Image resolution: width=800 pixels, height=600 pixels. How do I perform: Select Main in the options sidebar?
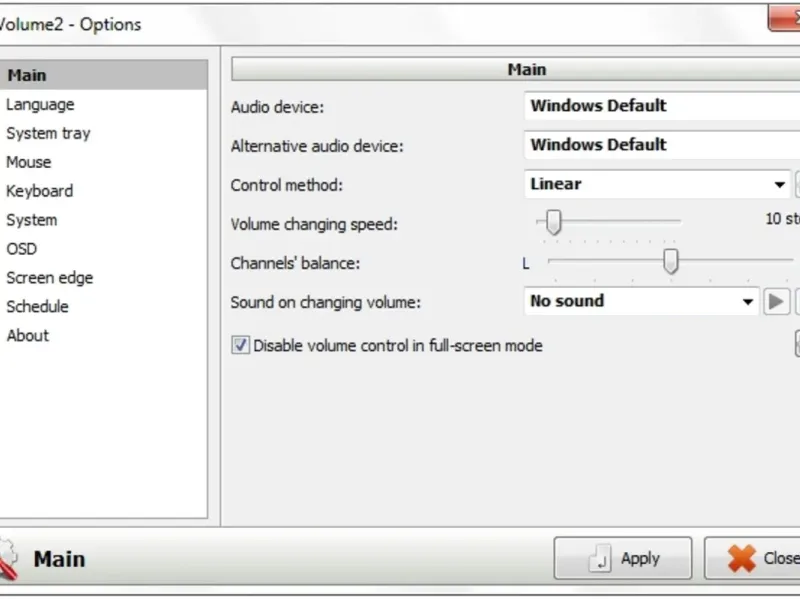[x=104, y=75]
